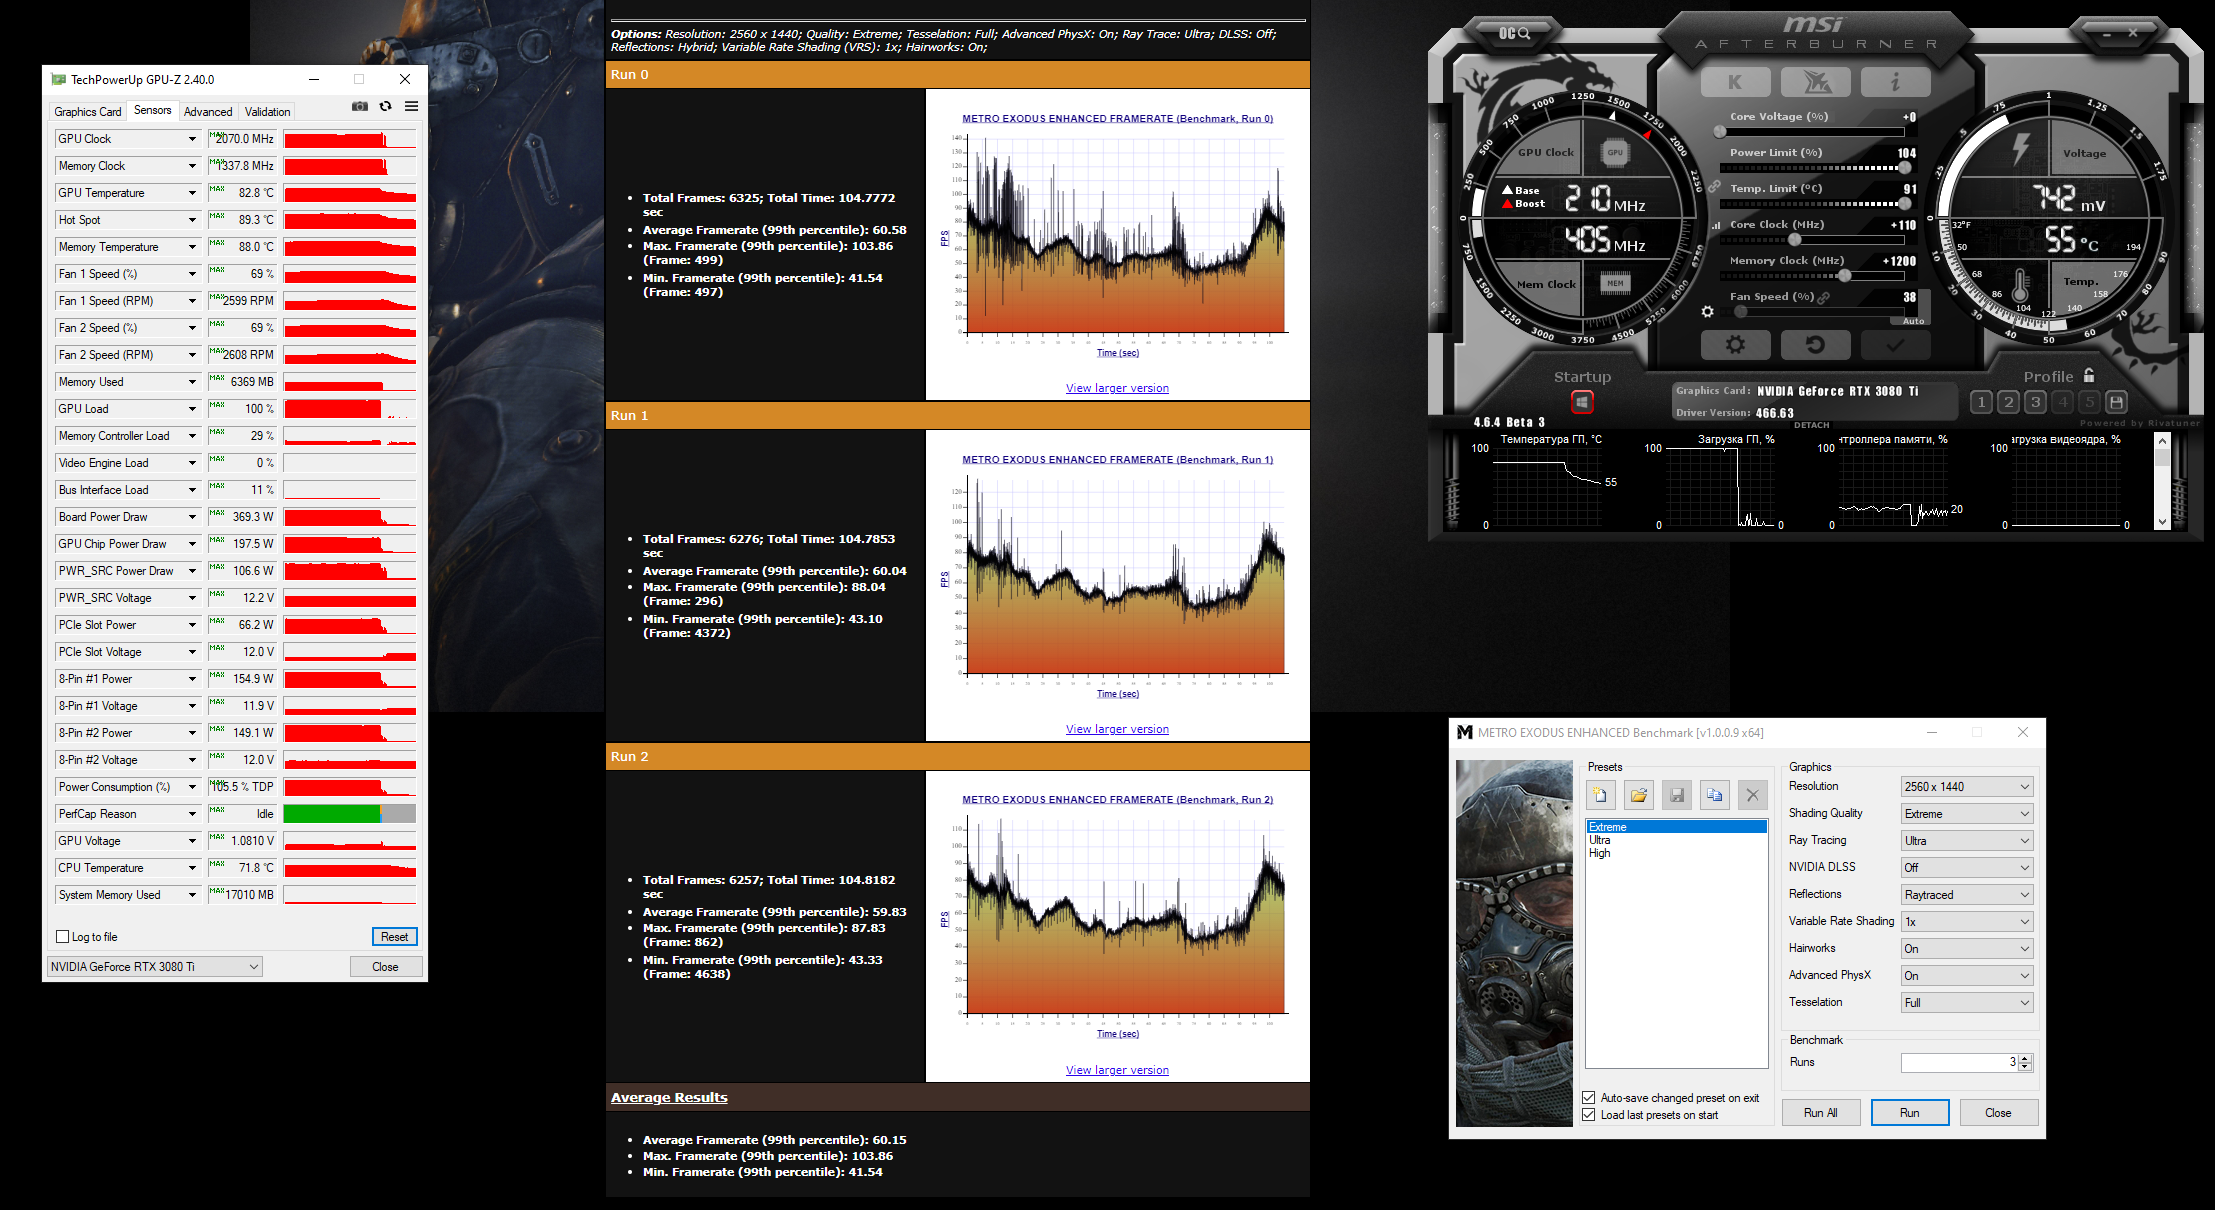The height and width of the screenshot is (1210, 2215).
Task: Click GPU-Z screenshot camera icon
Action: pos(360,107)
